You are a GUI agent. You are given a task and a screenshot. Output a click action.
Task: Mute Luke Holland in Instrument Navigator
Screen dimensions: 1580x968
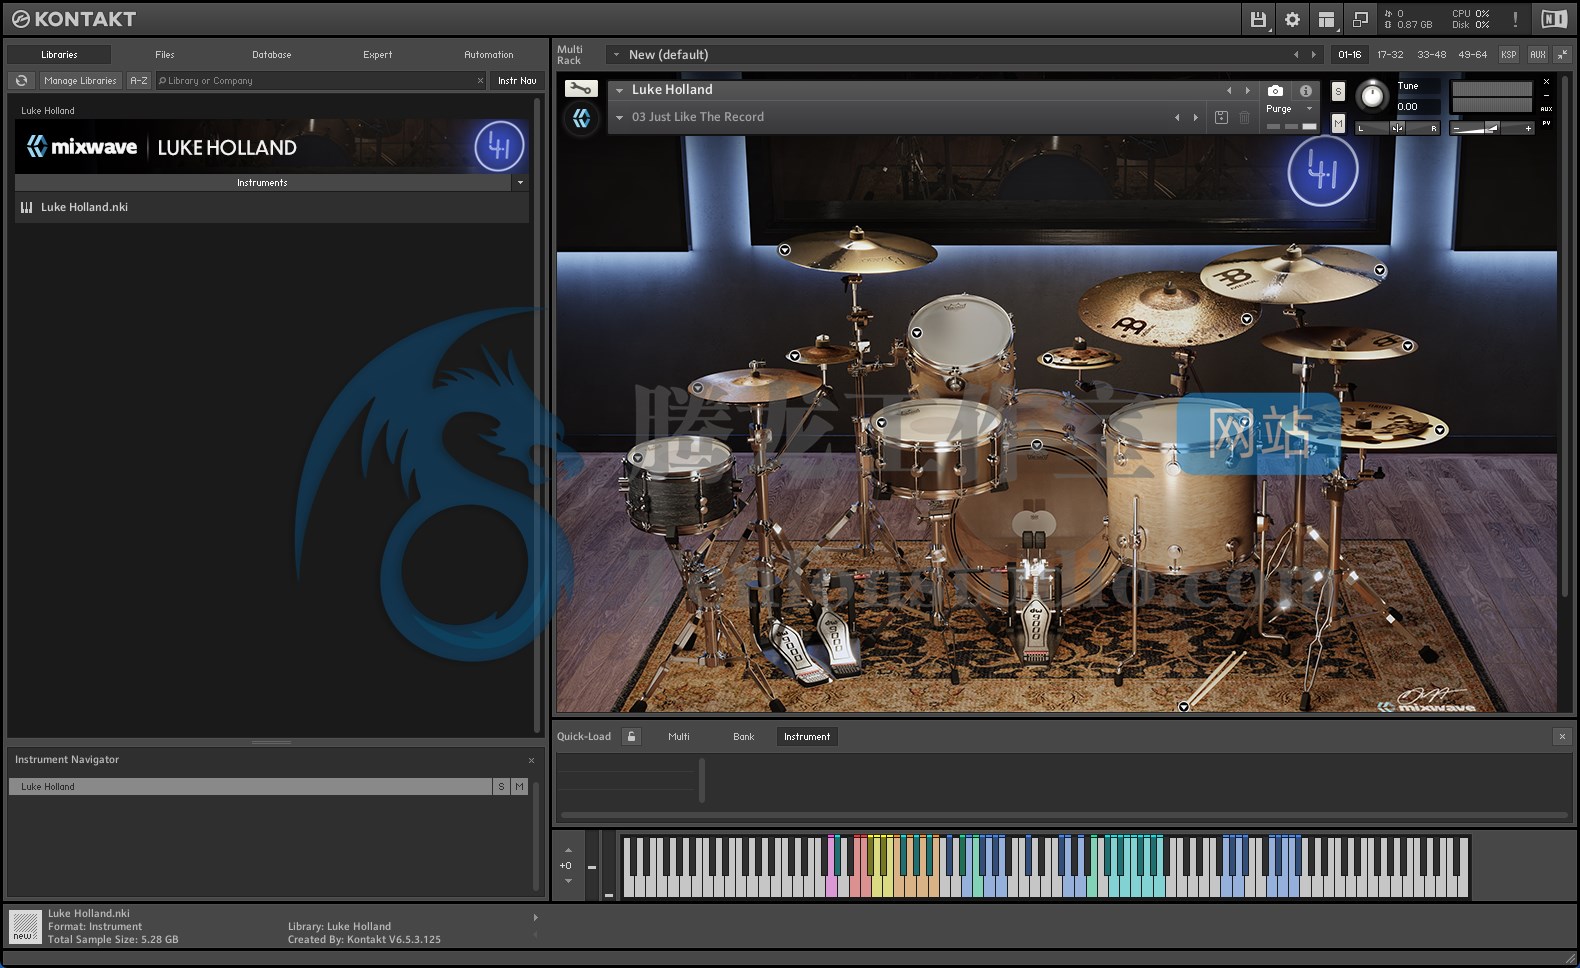click(x=519, y=787)
